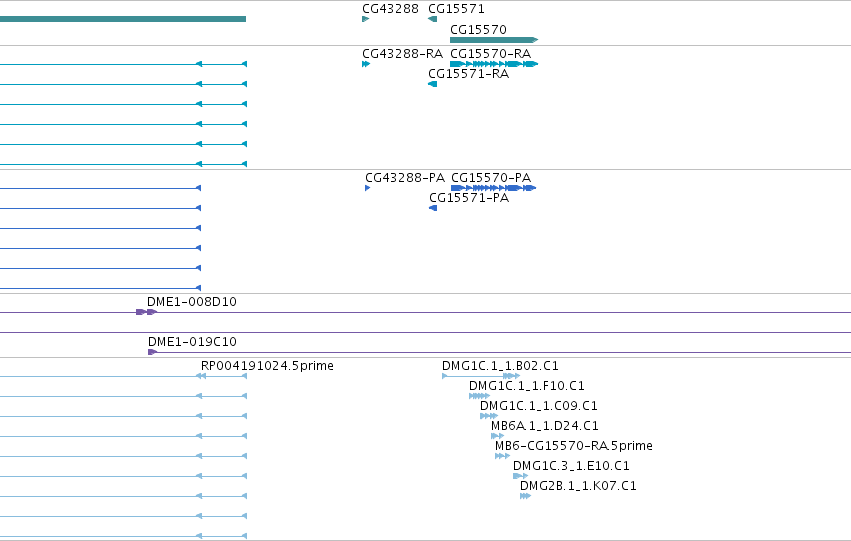Click the RP004191024.5prime EST label
This screenshot has width=851, height=541.
click(267, 366)
